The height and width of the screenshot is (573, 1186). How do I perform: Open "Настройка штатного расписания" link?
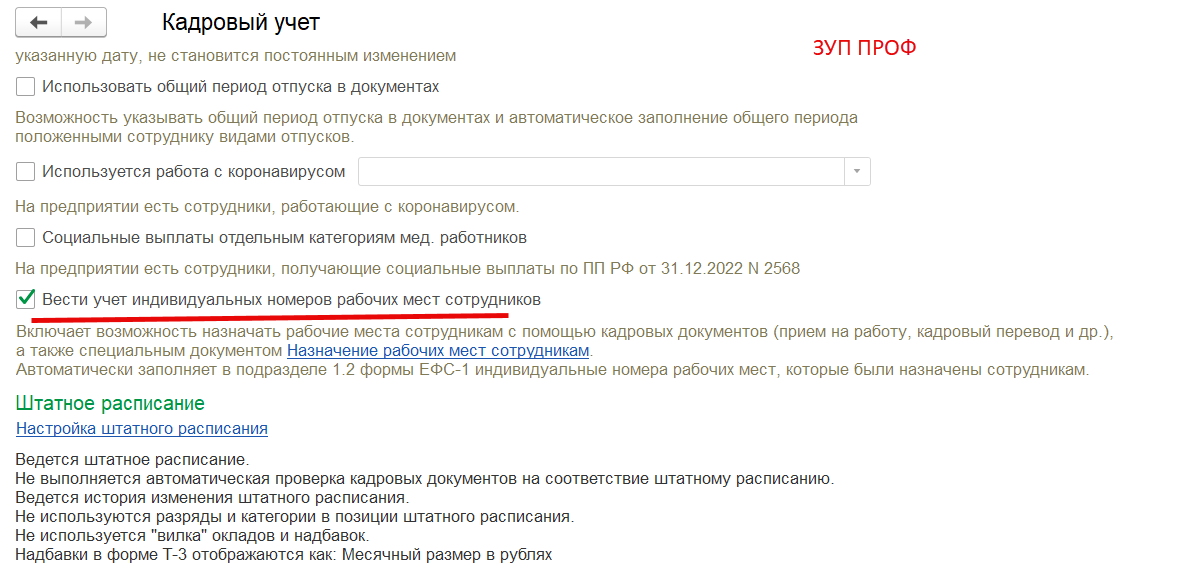tap(142, 429)
